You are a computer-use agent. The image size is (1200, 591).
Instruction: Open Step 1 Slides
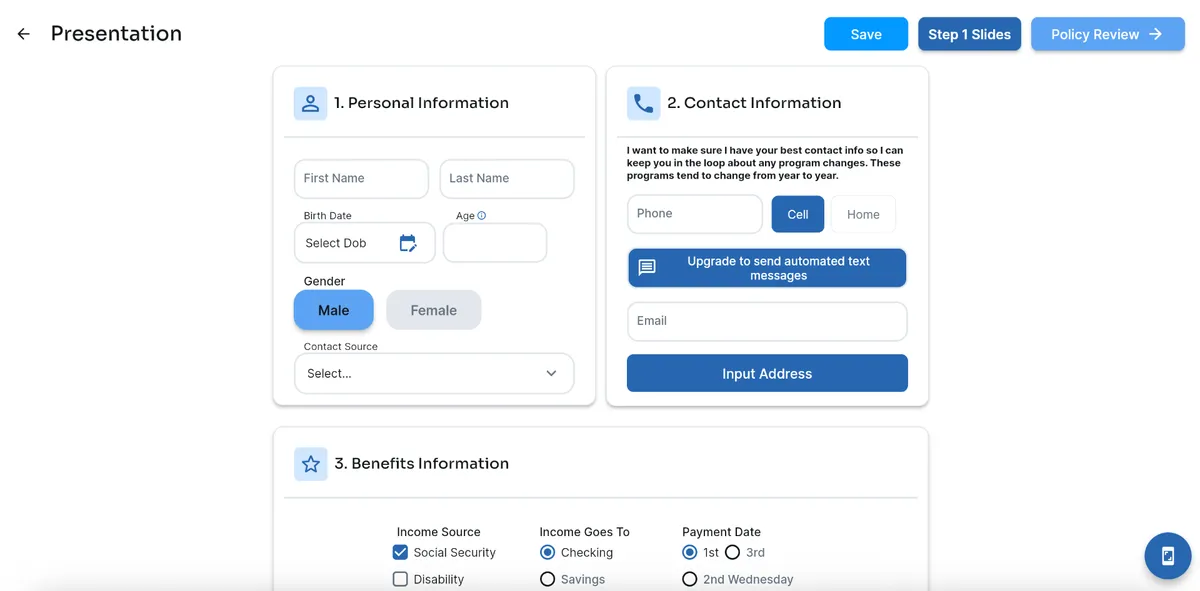pos(970,34)
